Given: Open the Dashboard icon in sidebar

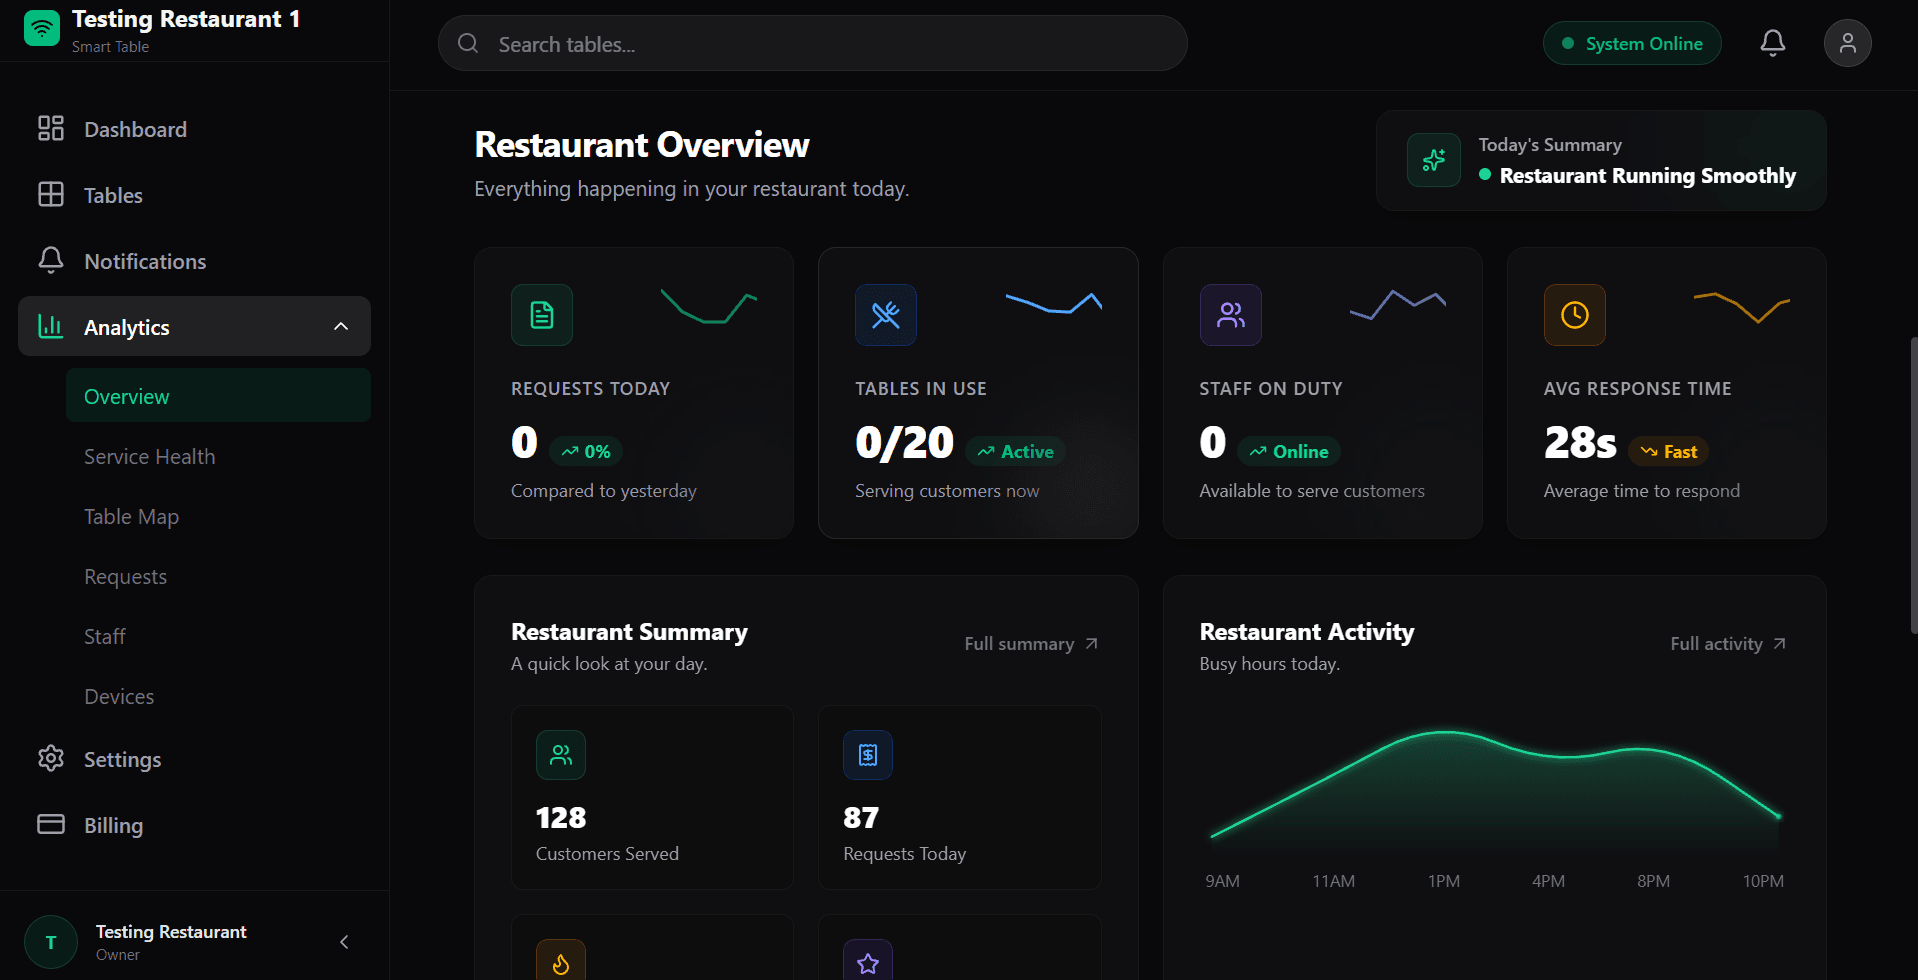Looking at the screenshot, I should tap(51, 129).
